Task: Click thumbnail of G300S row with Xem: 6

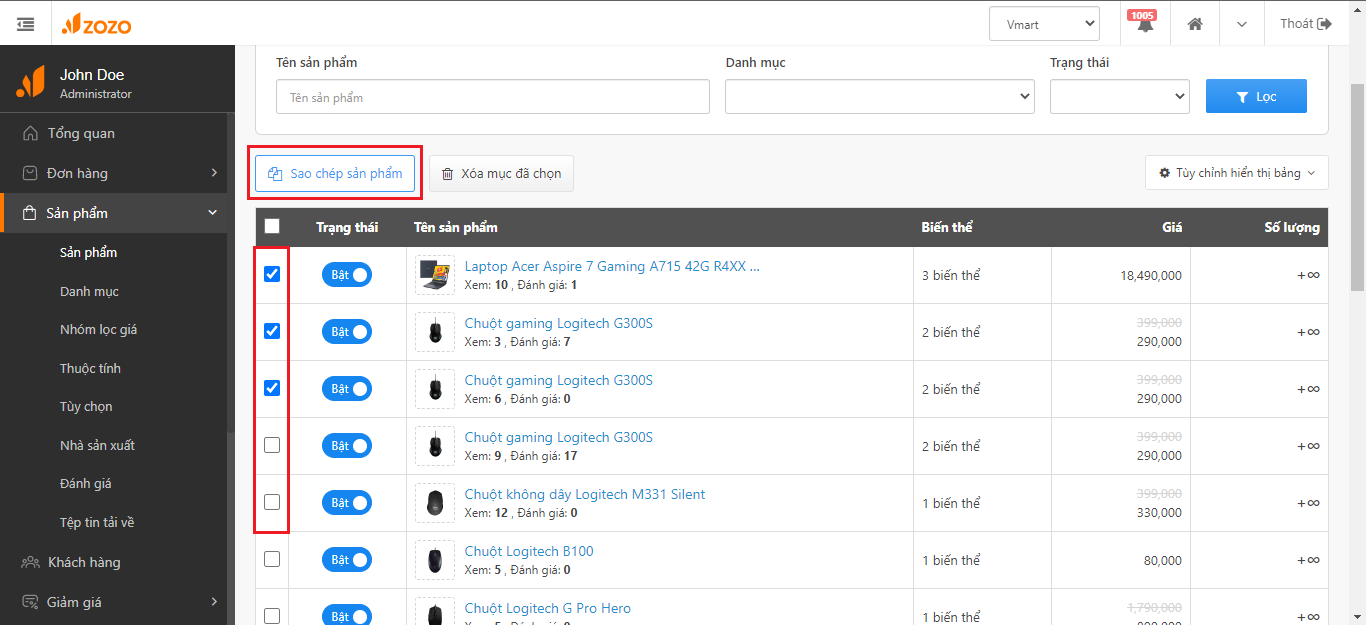Action: [435, 389]
